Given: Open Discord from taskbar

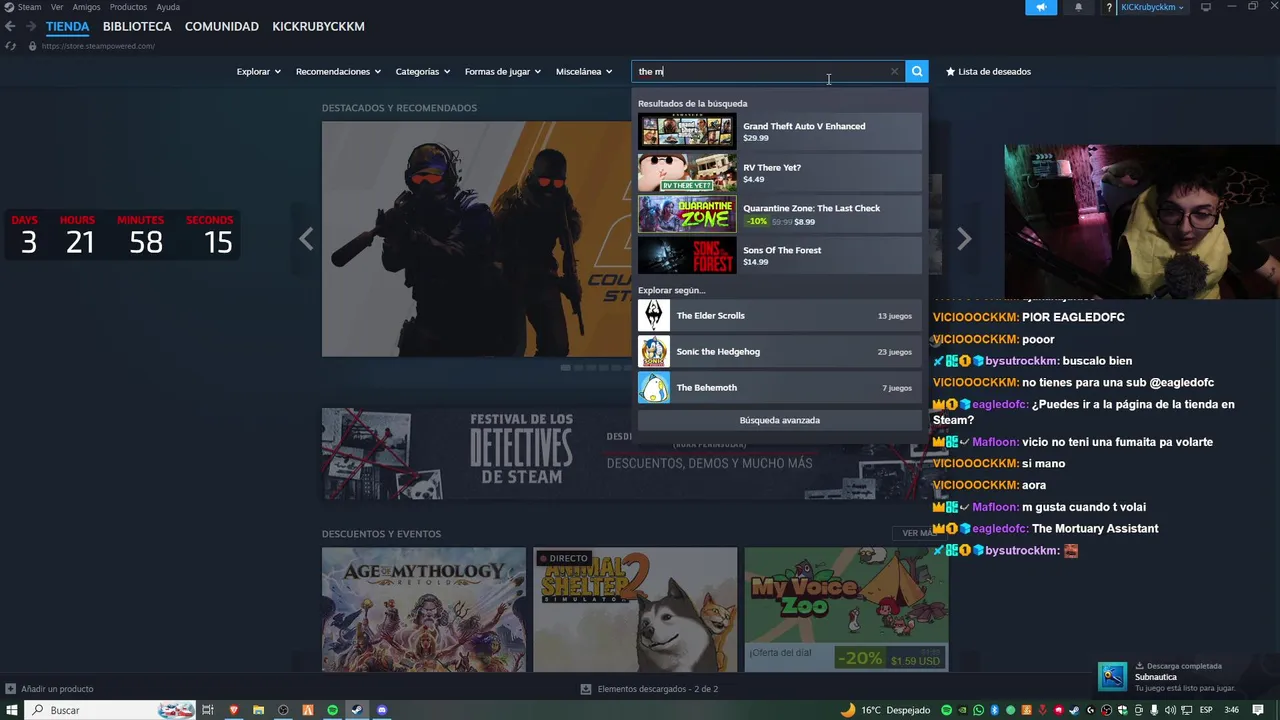Looking at the screenshot, I should pos(382,710).
